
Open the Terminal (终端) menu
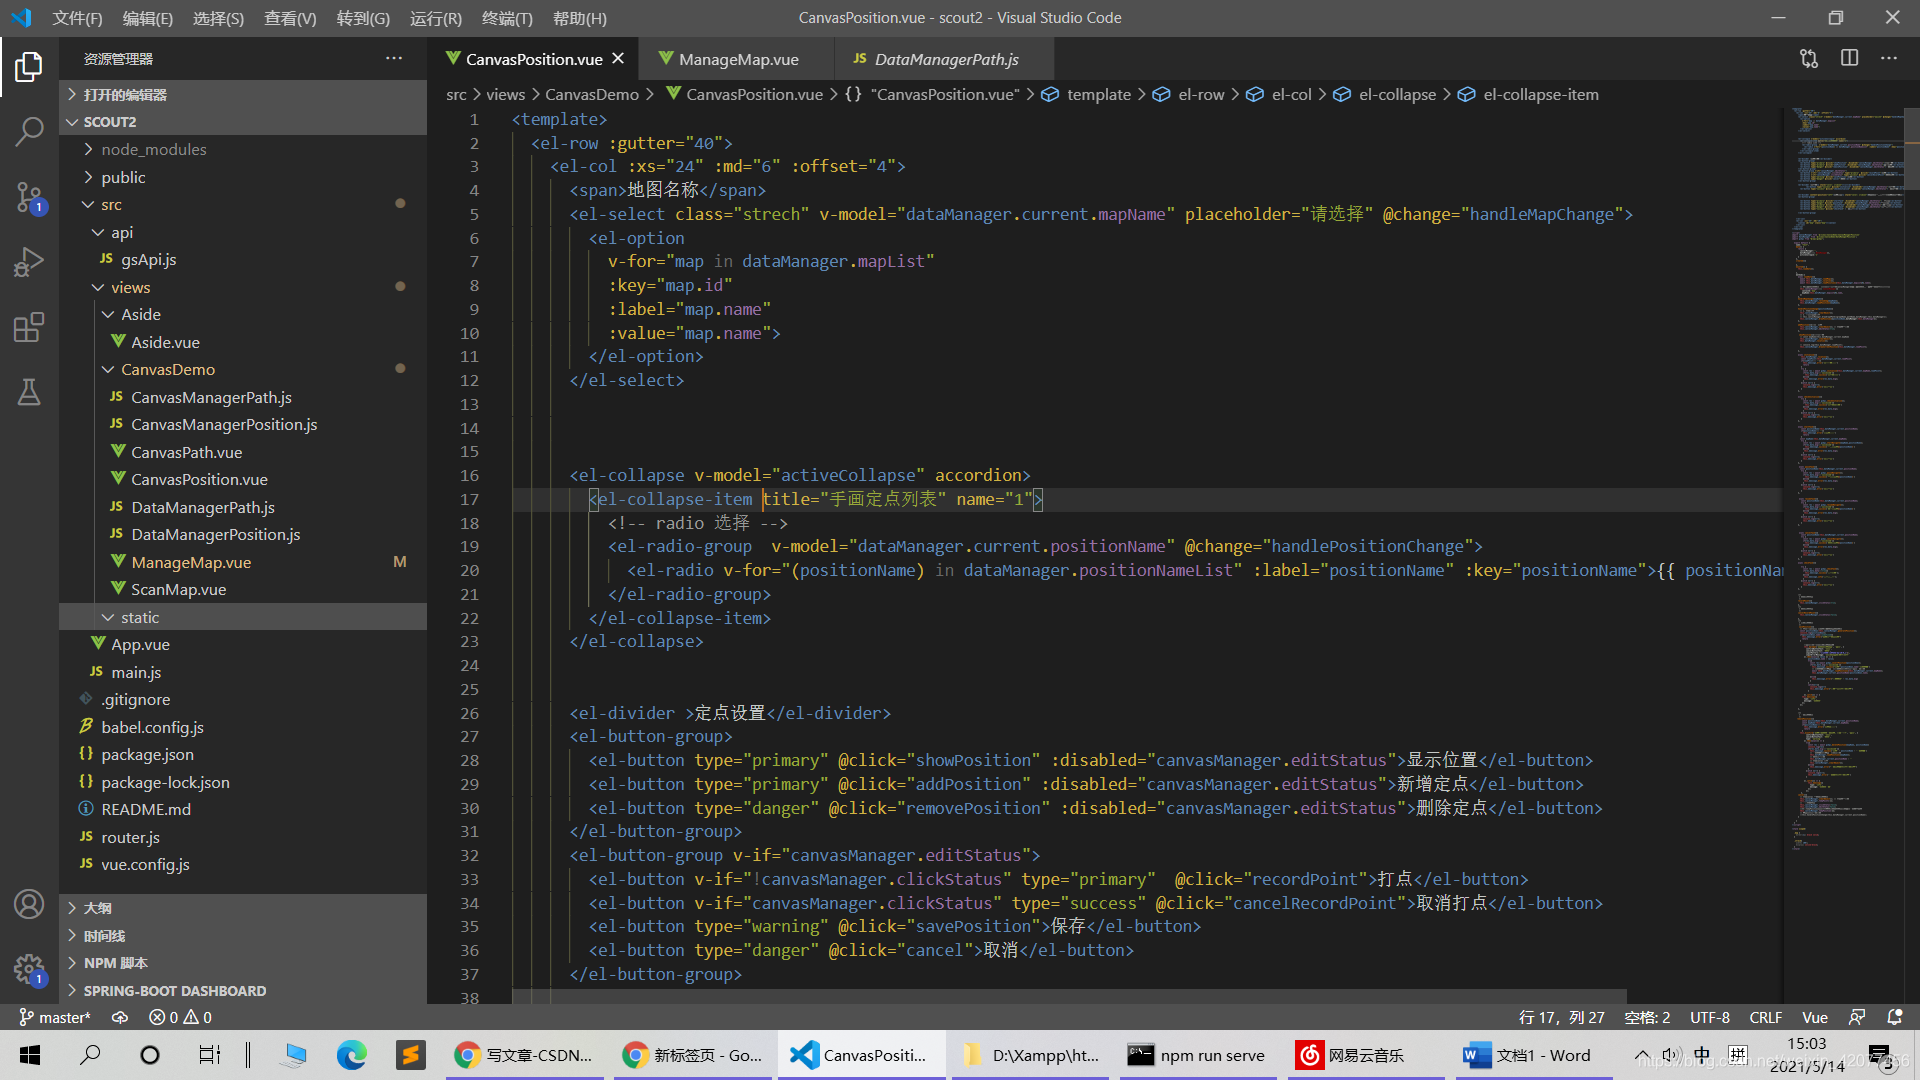click(x=507, y=18)
